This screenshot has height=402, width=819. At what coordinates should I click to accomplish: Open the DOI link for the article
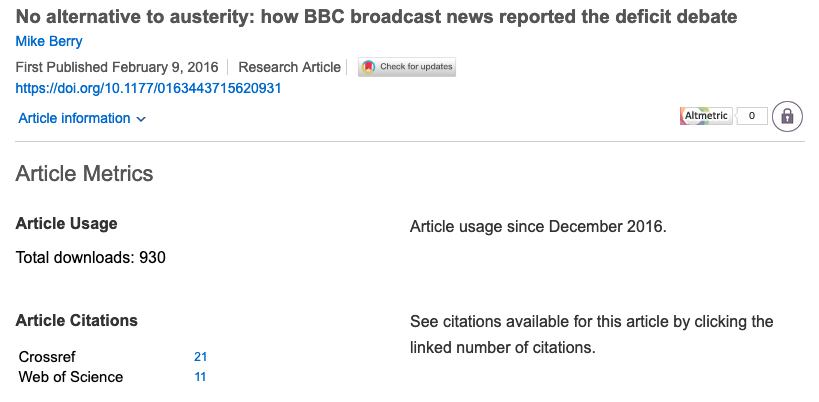pyautogui.click(x=148, y=88)
